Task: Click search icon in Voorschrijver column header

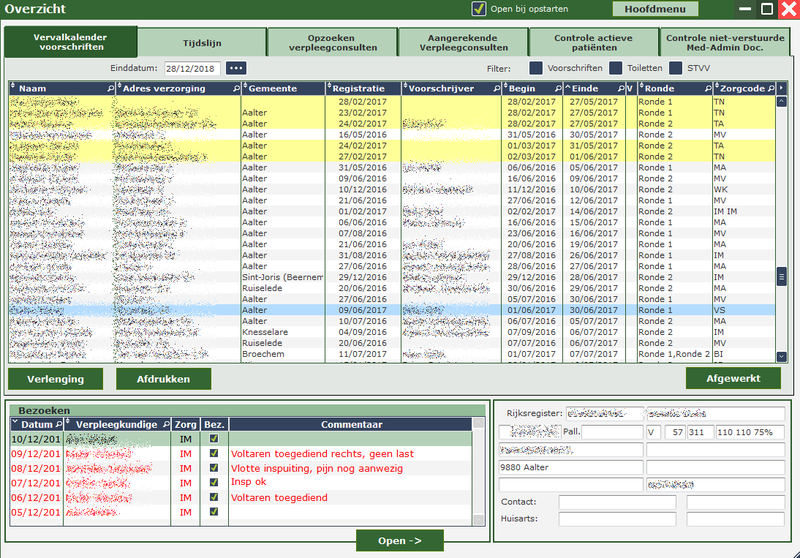Action: click(496, 89)
